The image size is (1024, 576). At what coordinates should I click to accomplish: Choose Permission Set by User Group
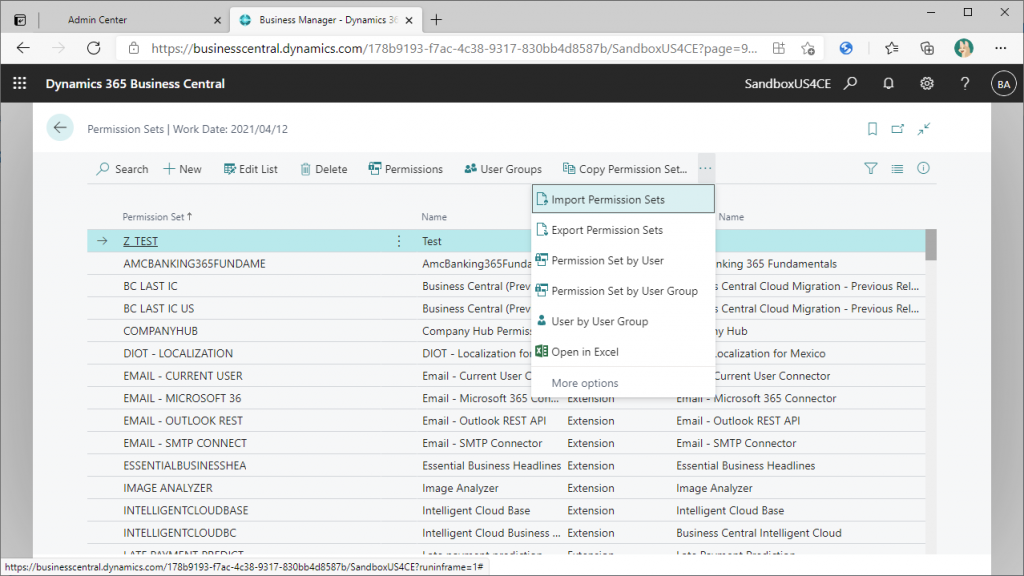point(623,291)
